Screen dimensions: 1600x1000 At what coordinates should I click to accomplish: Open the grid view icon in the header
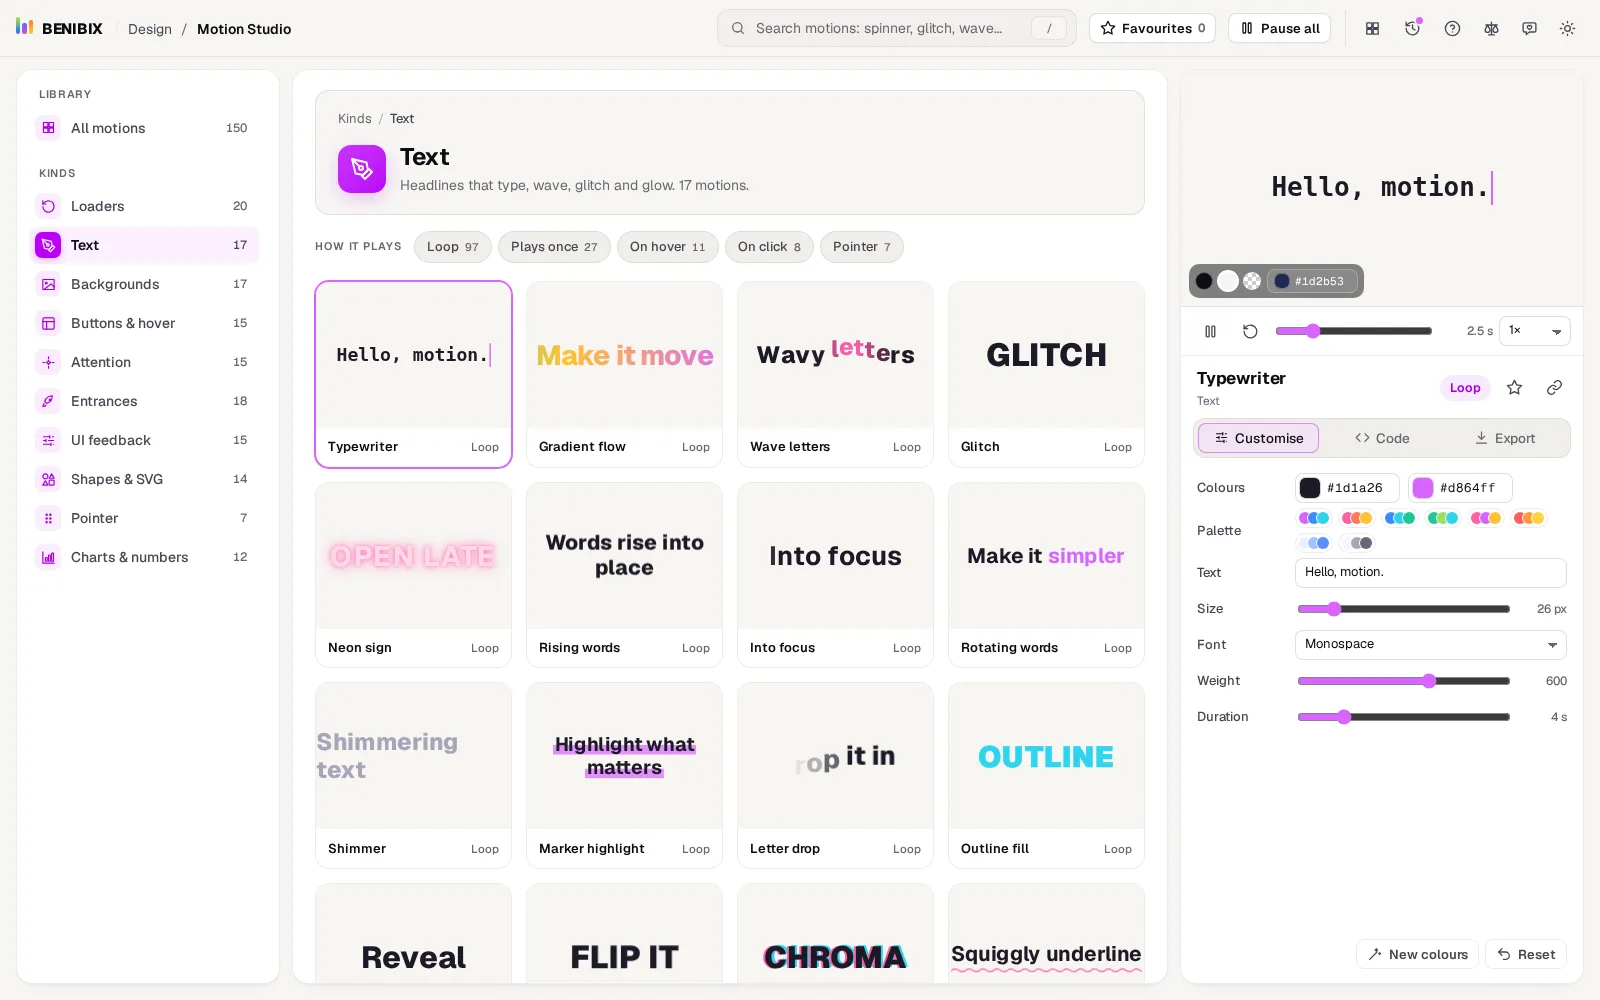click(1373, 29)
